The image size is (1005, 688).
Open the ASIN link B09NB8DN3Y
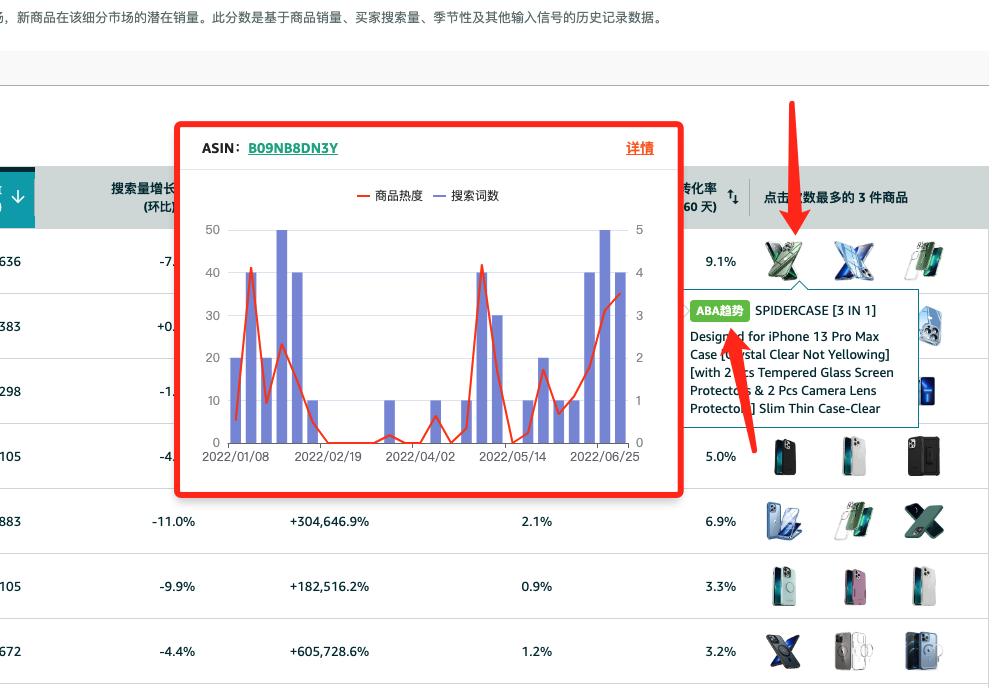pyautogui.click(x=290, y=148)
